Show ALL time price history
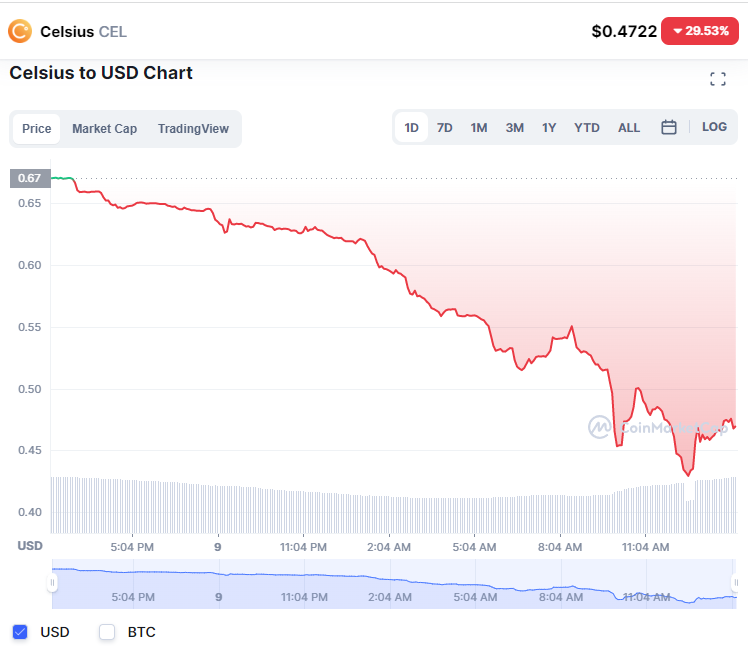This screenshot has width=748, height=647. pyautogui.click(x=629, y=128)
